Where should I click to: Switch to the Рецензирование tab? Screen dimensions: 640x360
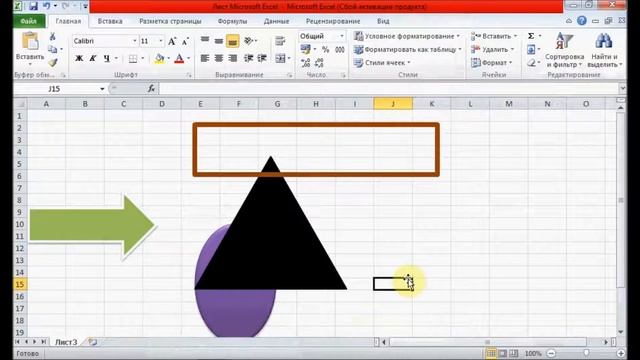coord(333,21)
